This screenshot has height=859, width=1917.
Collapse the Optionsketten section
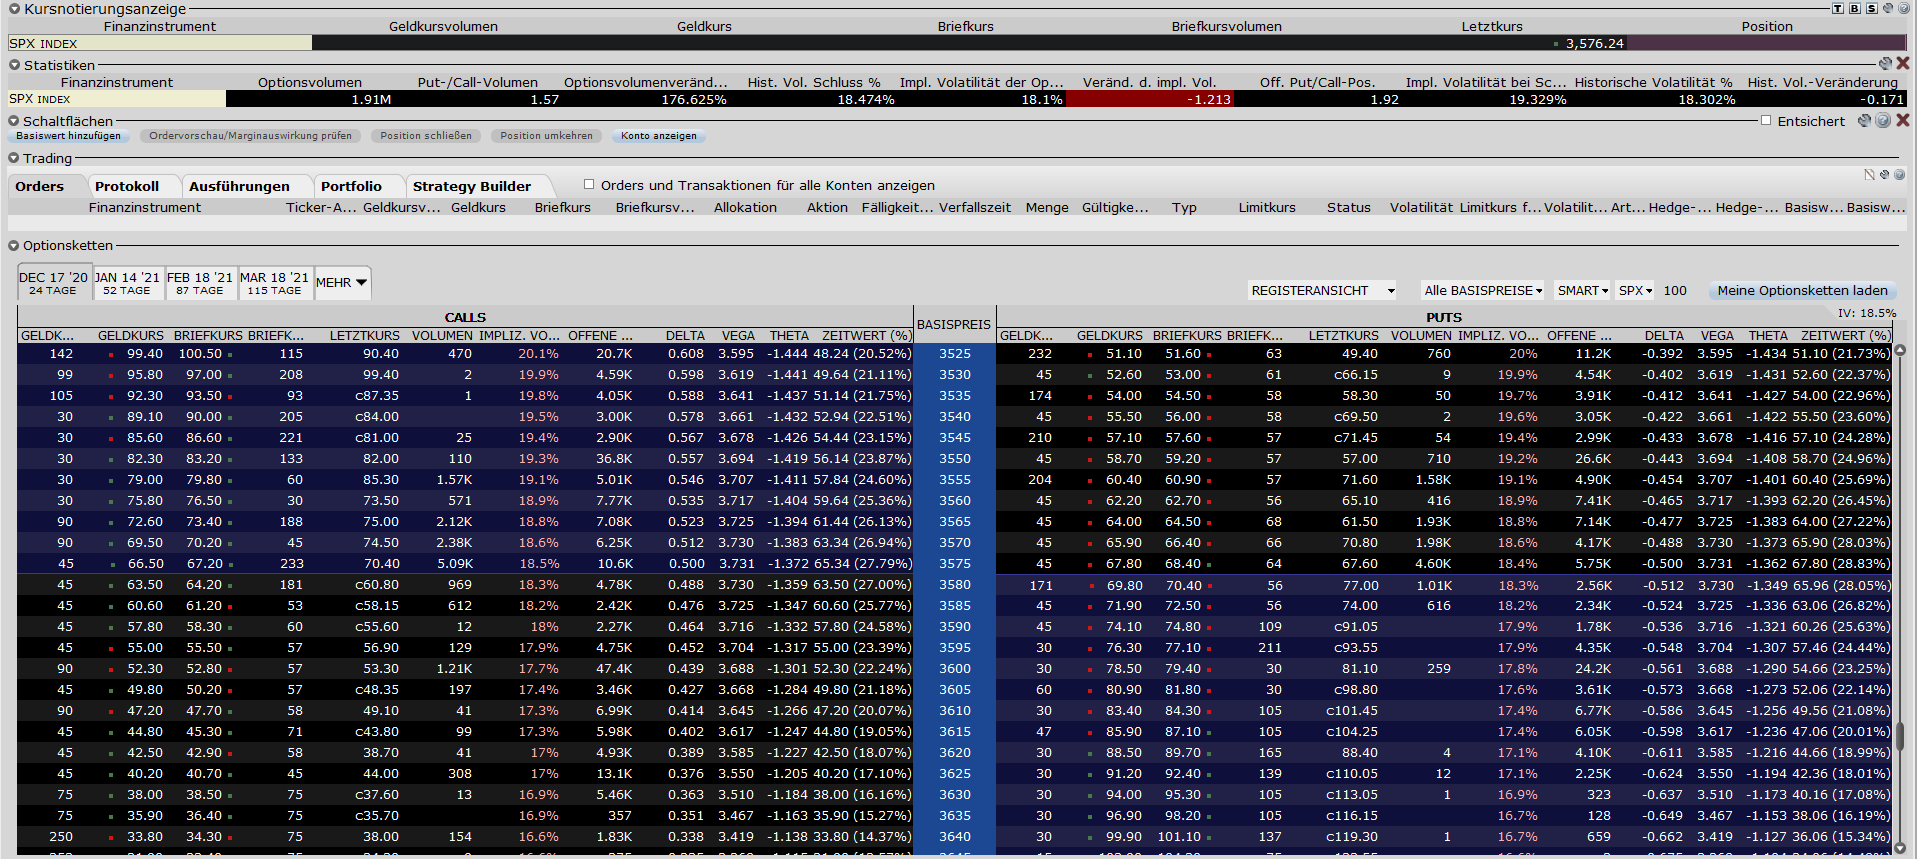[14, 245]
